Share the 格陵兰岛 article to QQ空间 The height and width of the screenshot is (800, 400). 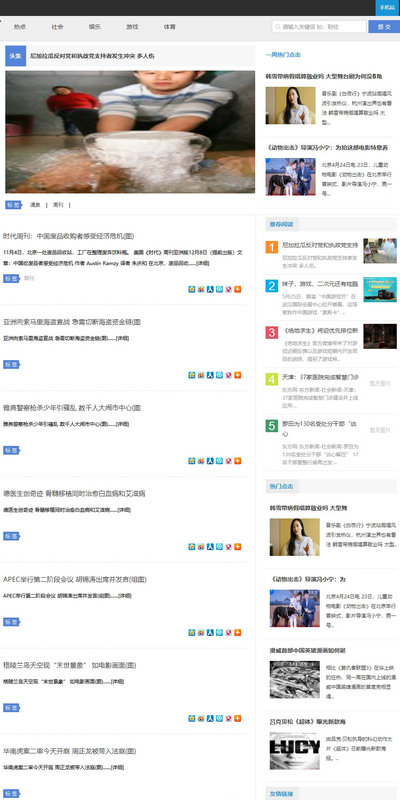pos(192,718)
